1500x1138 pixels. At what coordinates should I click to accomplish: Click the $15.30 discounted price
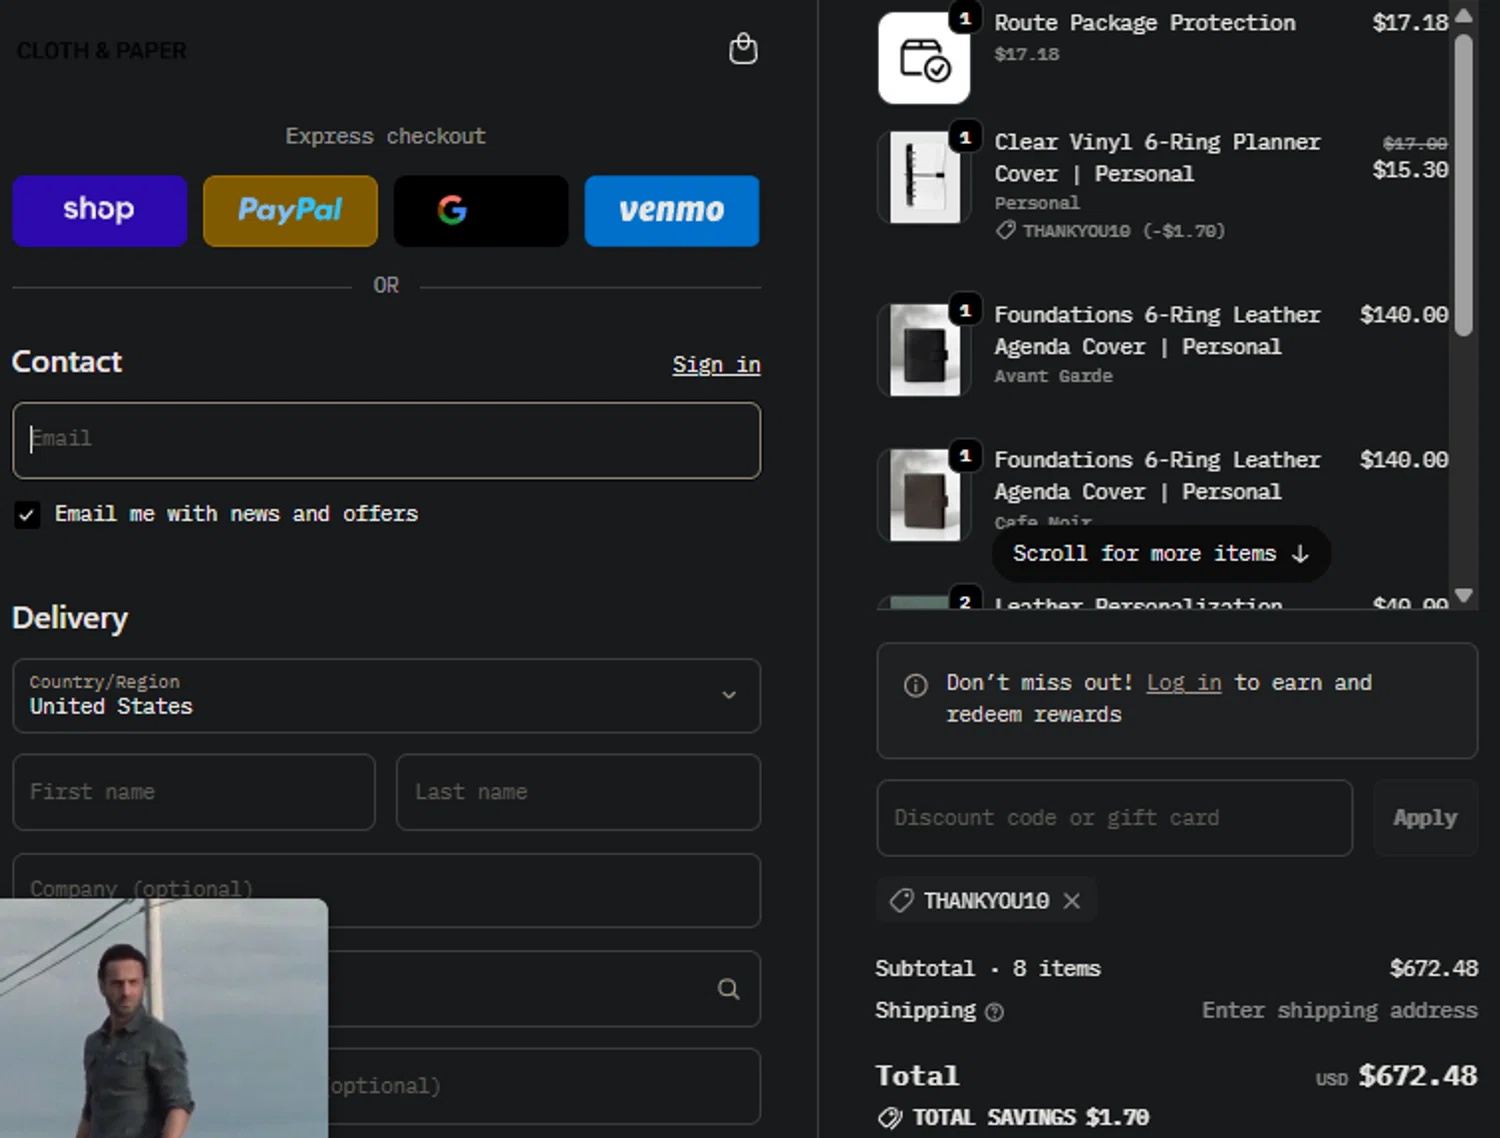coord(1410,170)
